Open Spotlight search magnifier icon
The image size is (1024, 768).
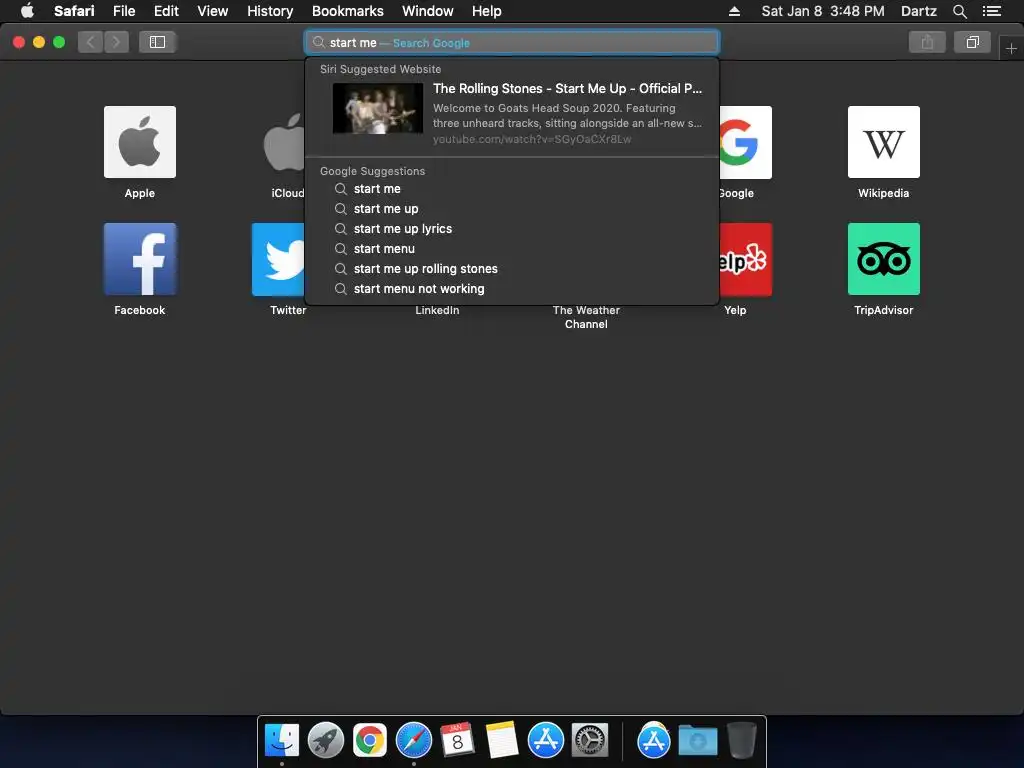click(959, 11)
